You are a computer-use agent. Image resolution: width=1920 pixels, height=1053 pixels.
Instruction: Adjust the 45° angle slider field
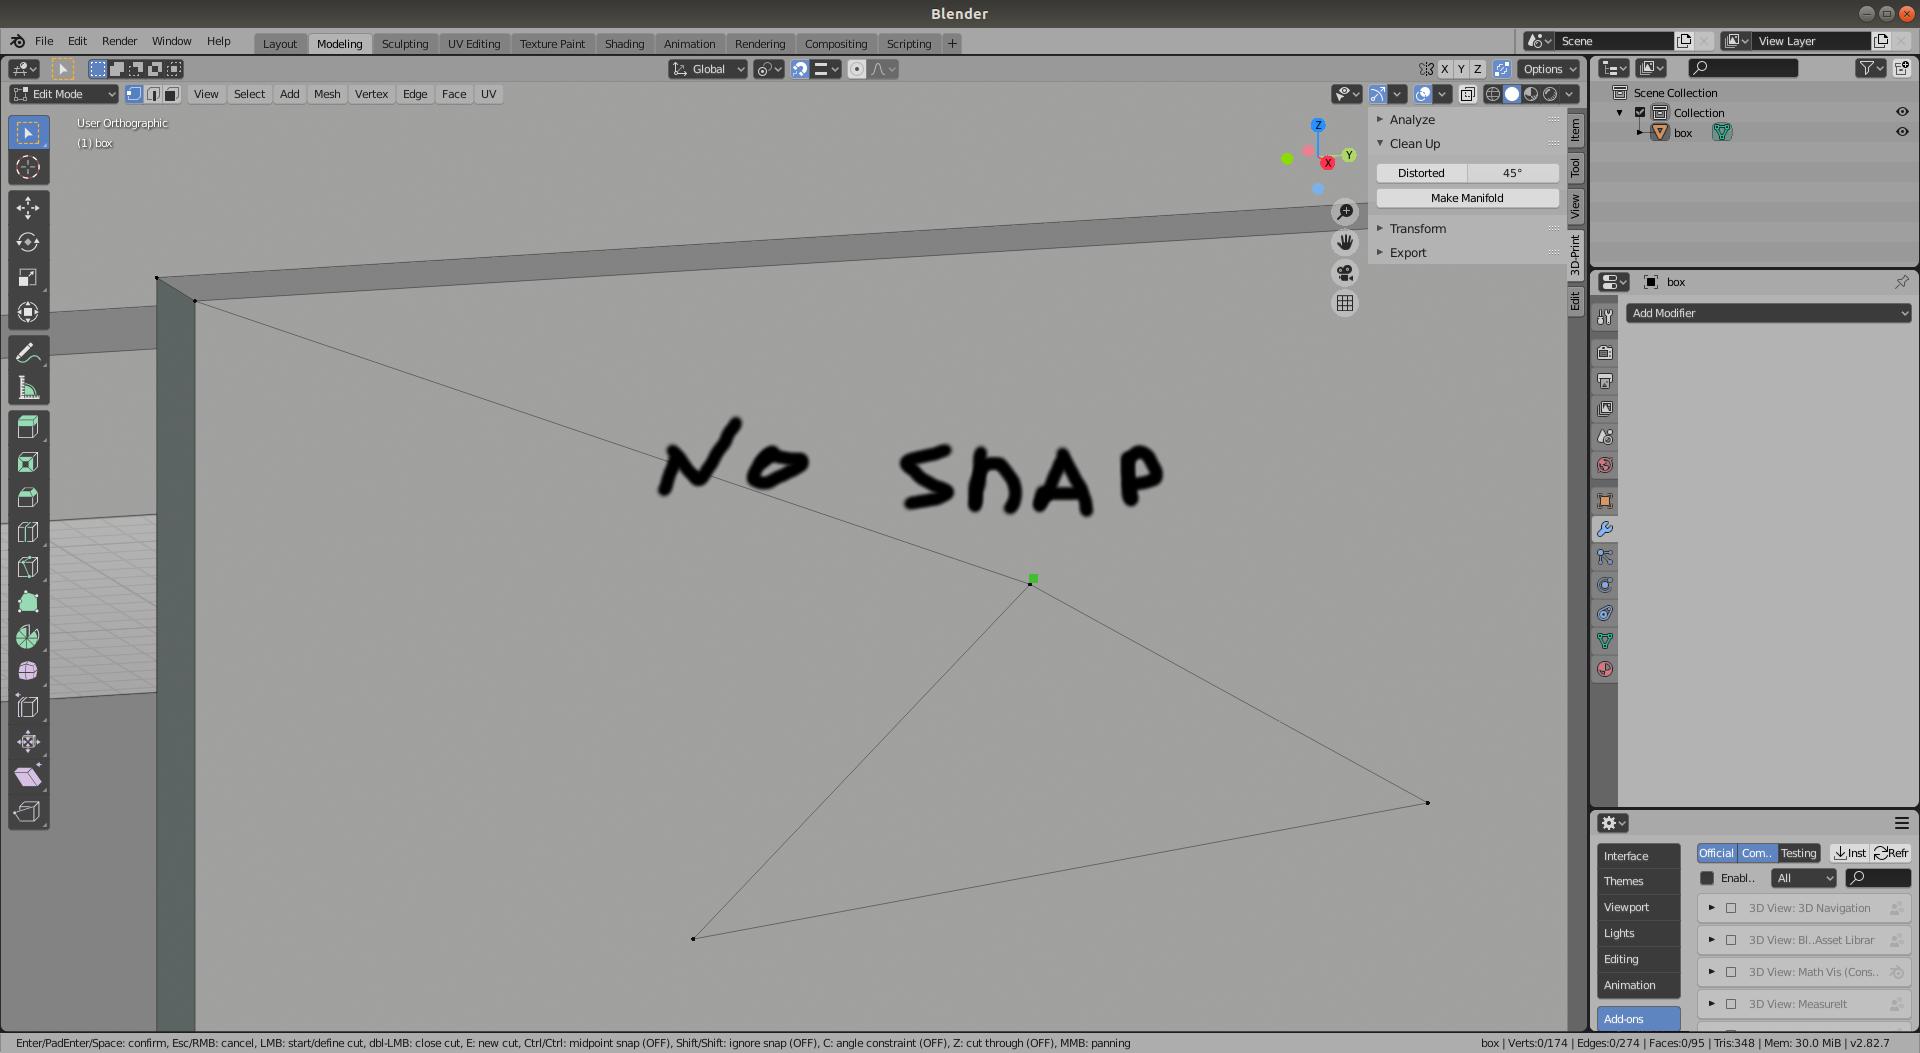(1511, 172)
